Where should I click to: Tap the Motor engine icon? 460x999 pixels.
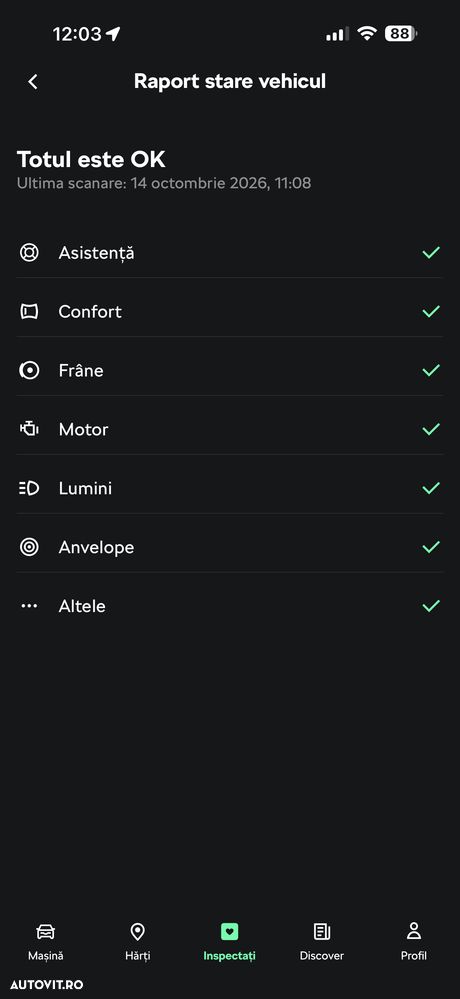(29, 429)
